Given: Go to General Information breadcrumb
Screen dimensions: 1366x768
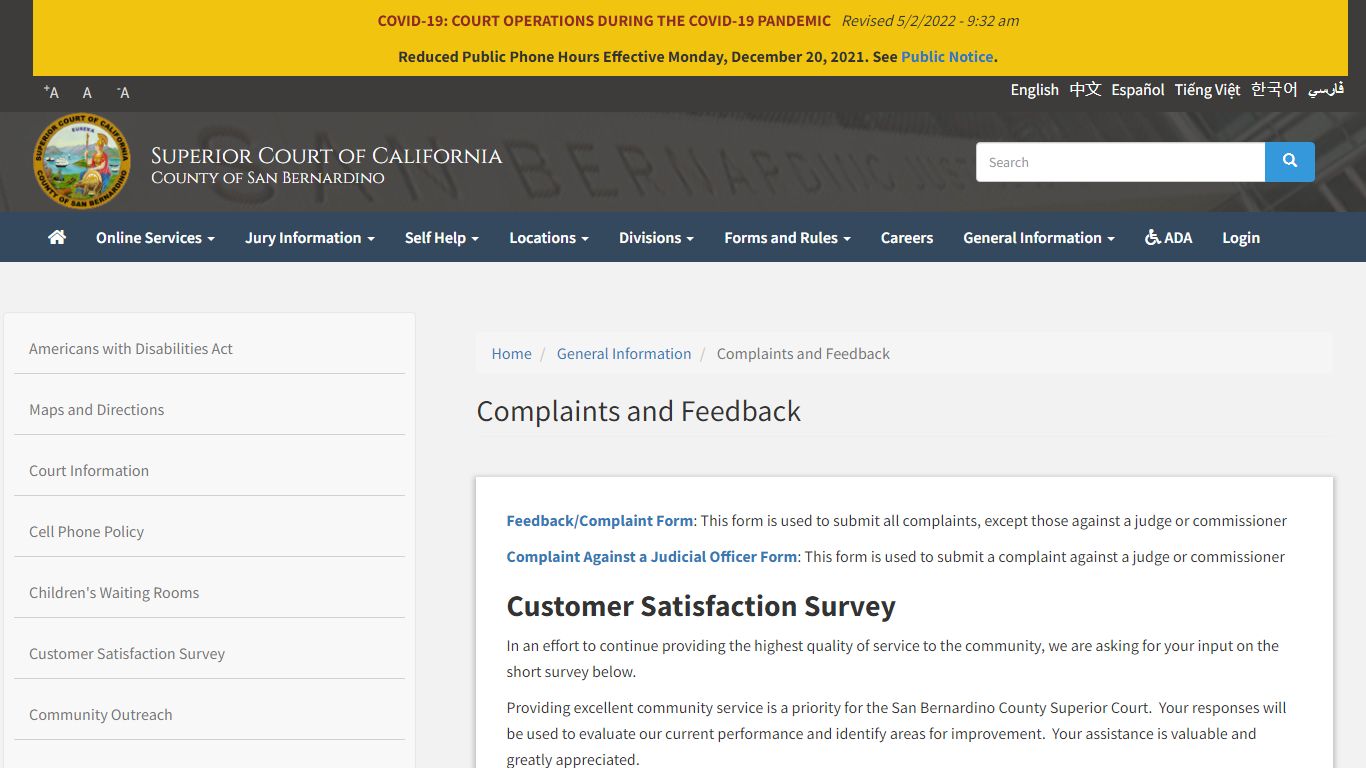Looking at the screenshot, I should coord(624,353).
